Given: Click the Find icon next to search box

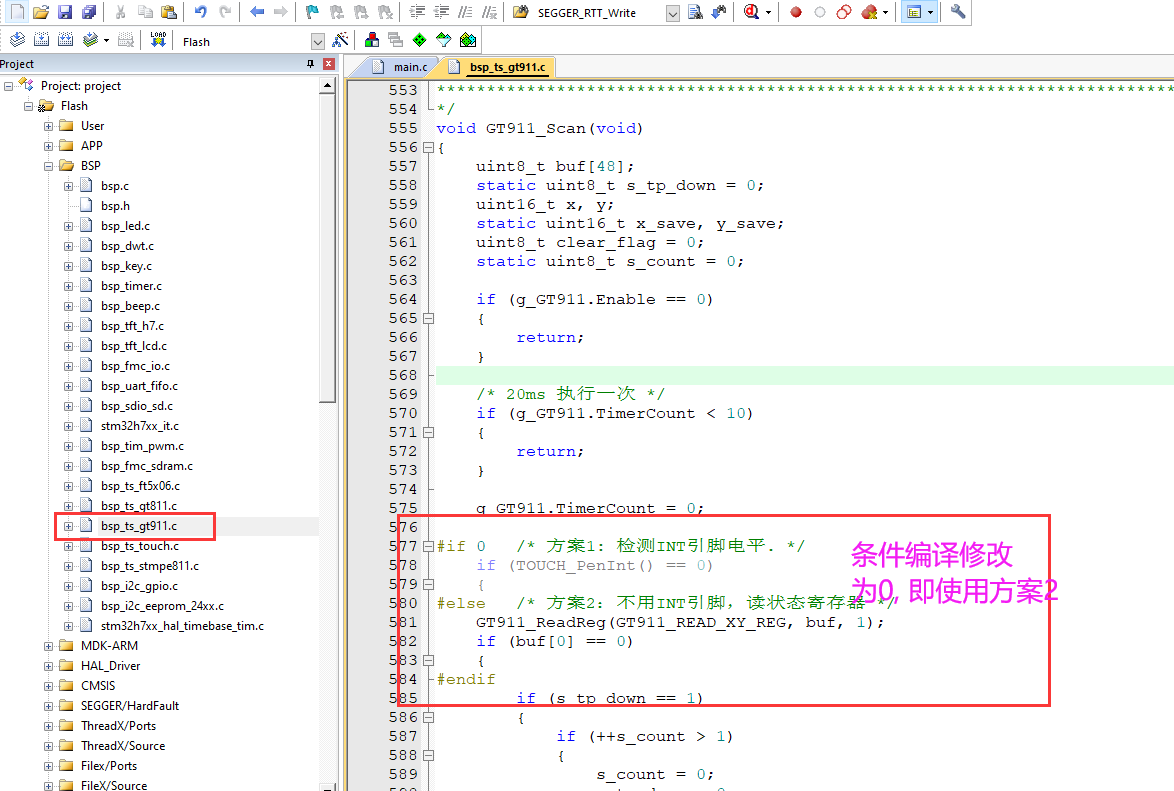Looking at the screenshot, I should [695, 12].
